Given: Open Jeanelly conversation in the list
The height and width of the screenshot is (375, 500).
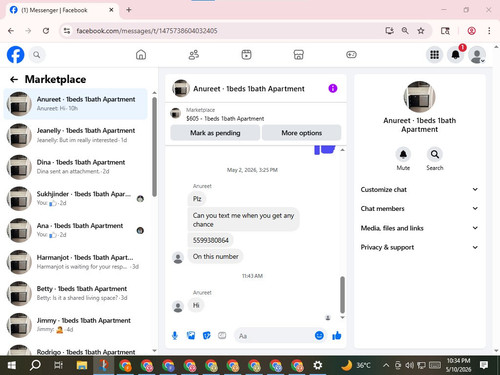Looking at the screenshot, I should [x=75, y=135].
